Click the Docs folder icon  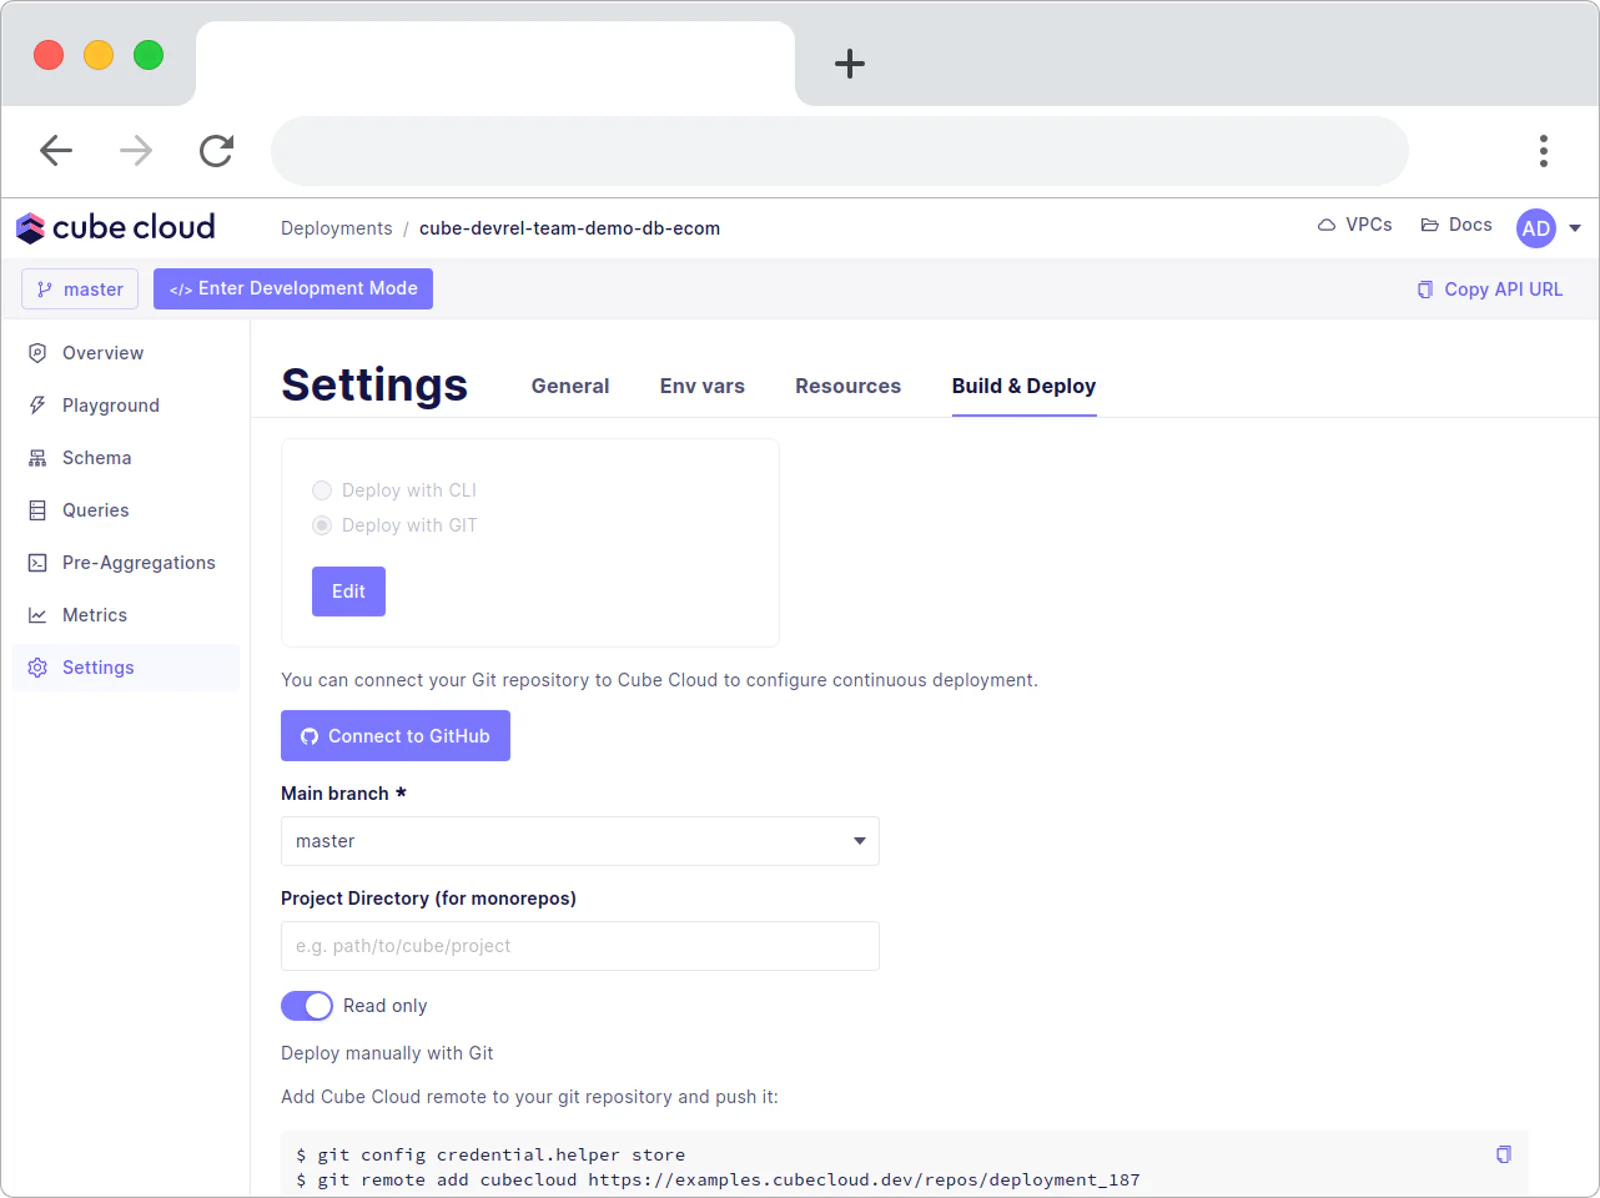tap(1430, 225)
